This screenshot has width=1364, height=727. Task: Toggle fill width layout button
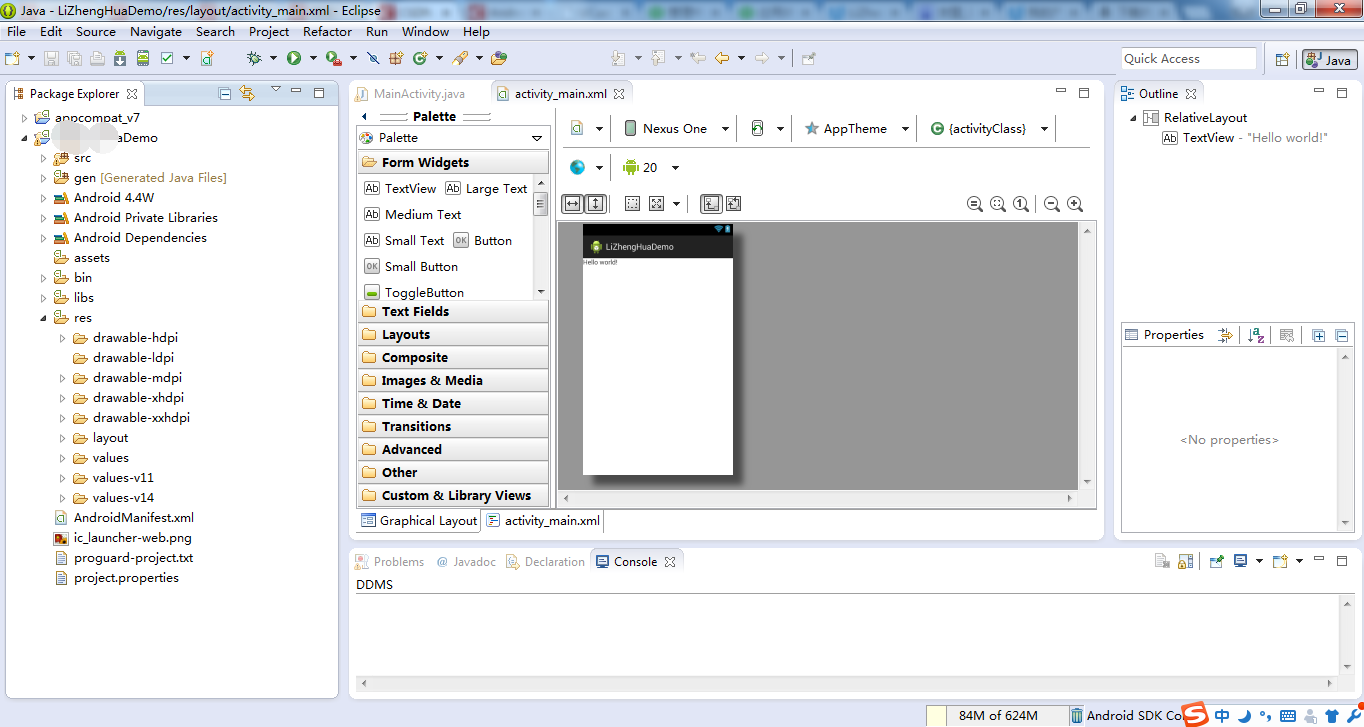point(572,203)
